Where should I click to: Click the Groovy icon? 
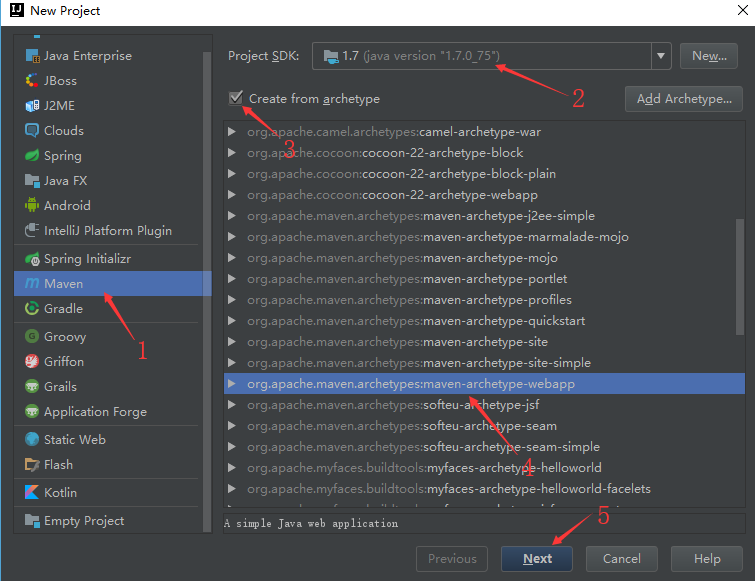click(x=32, y=336)
